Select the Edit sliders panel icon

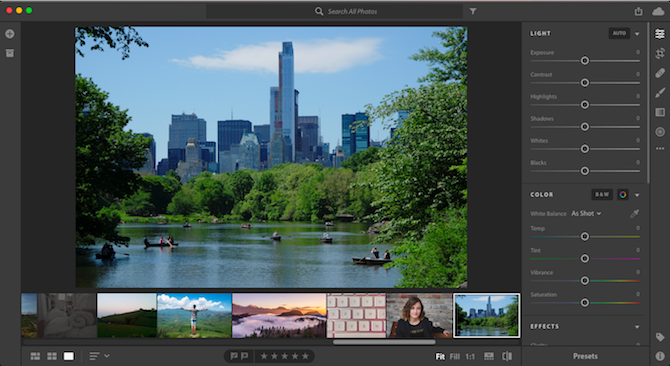click(x=660, y=34)
